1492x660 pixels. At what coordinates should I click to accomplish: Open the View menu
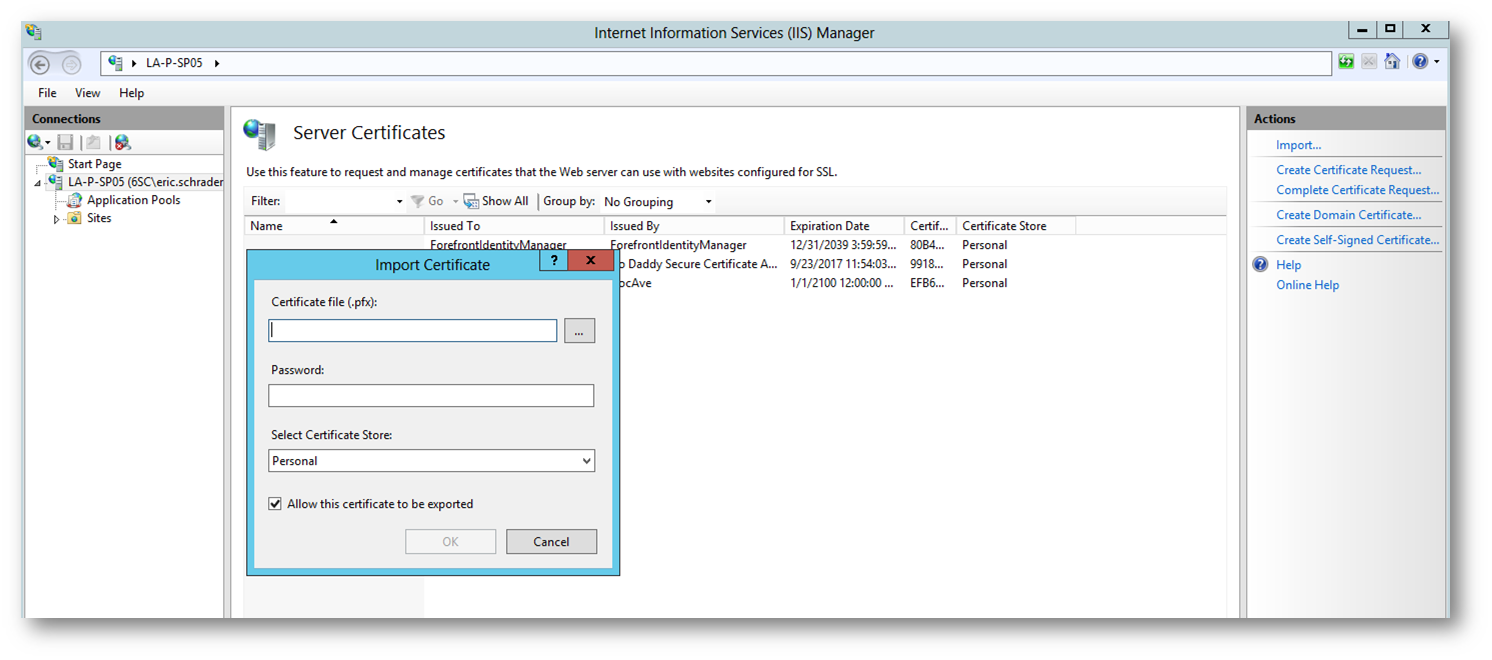pyautogui.click(x=88, y=93)
